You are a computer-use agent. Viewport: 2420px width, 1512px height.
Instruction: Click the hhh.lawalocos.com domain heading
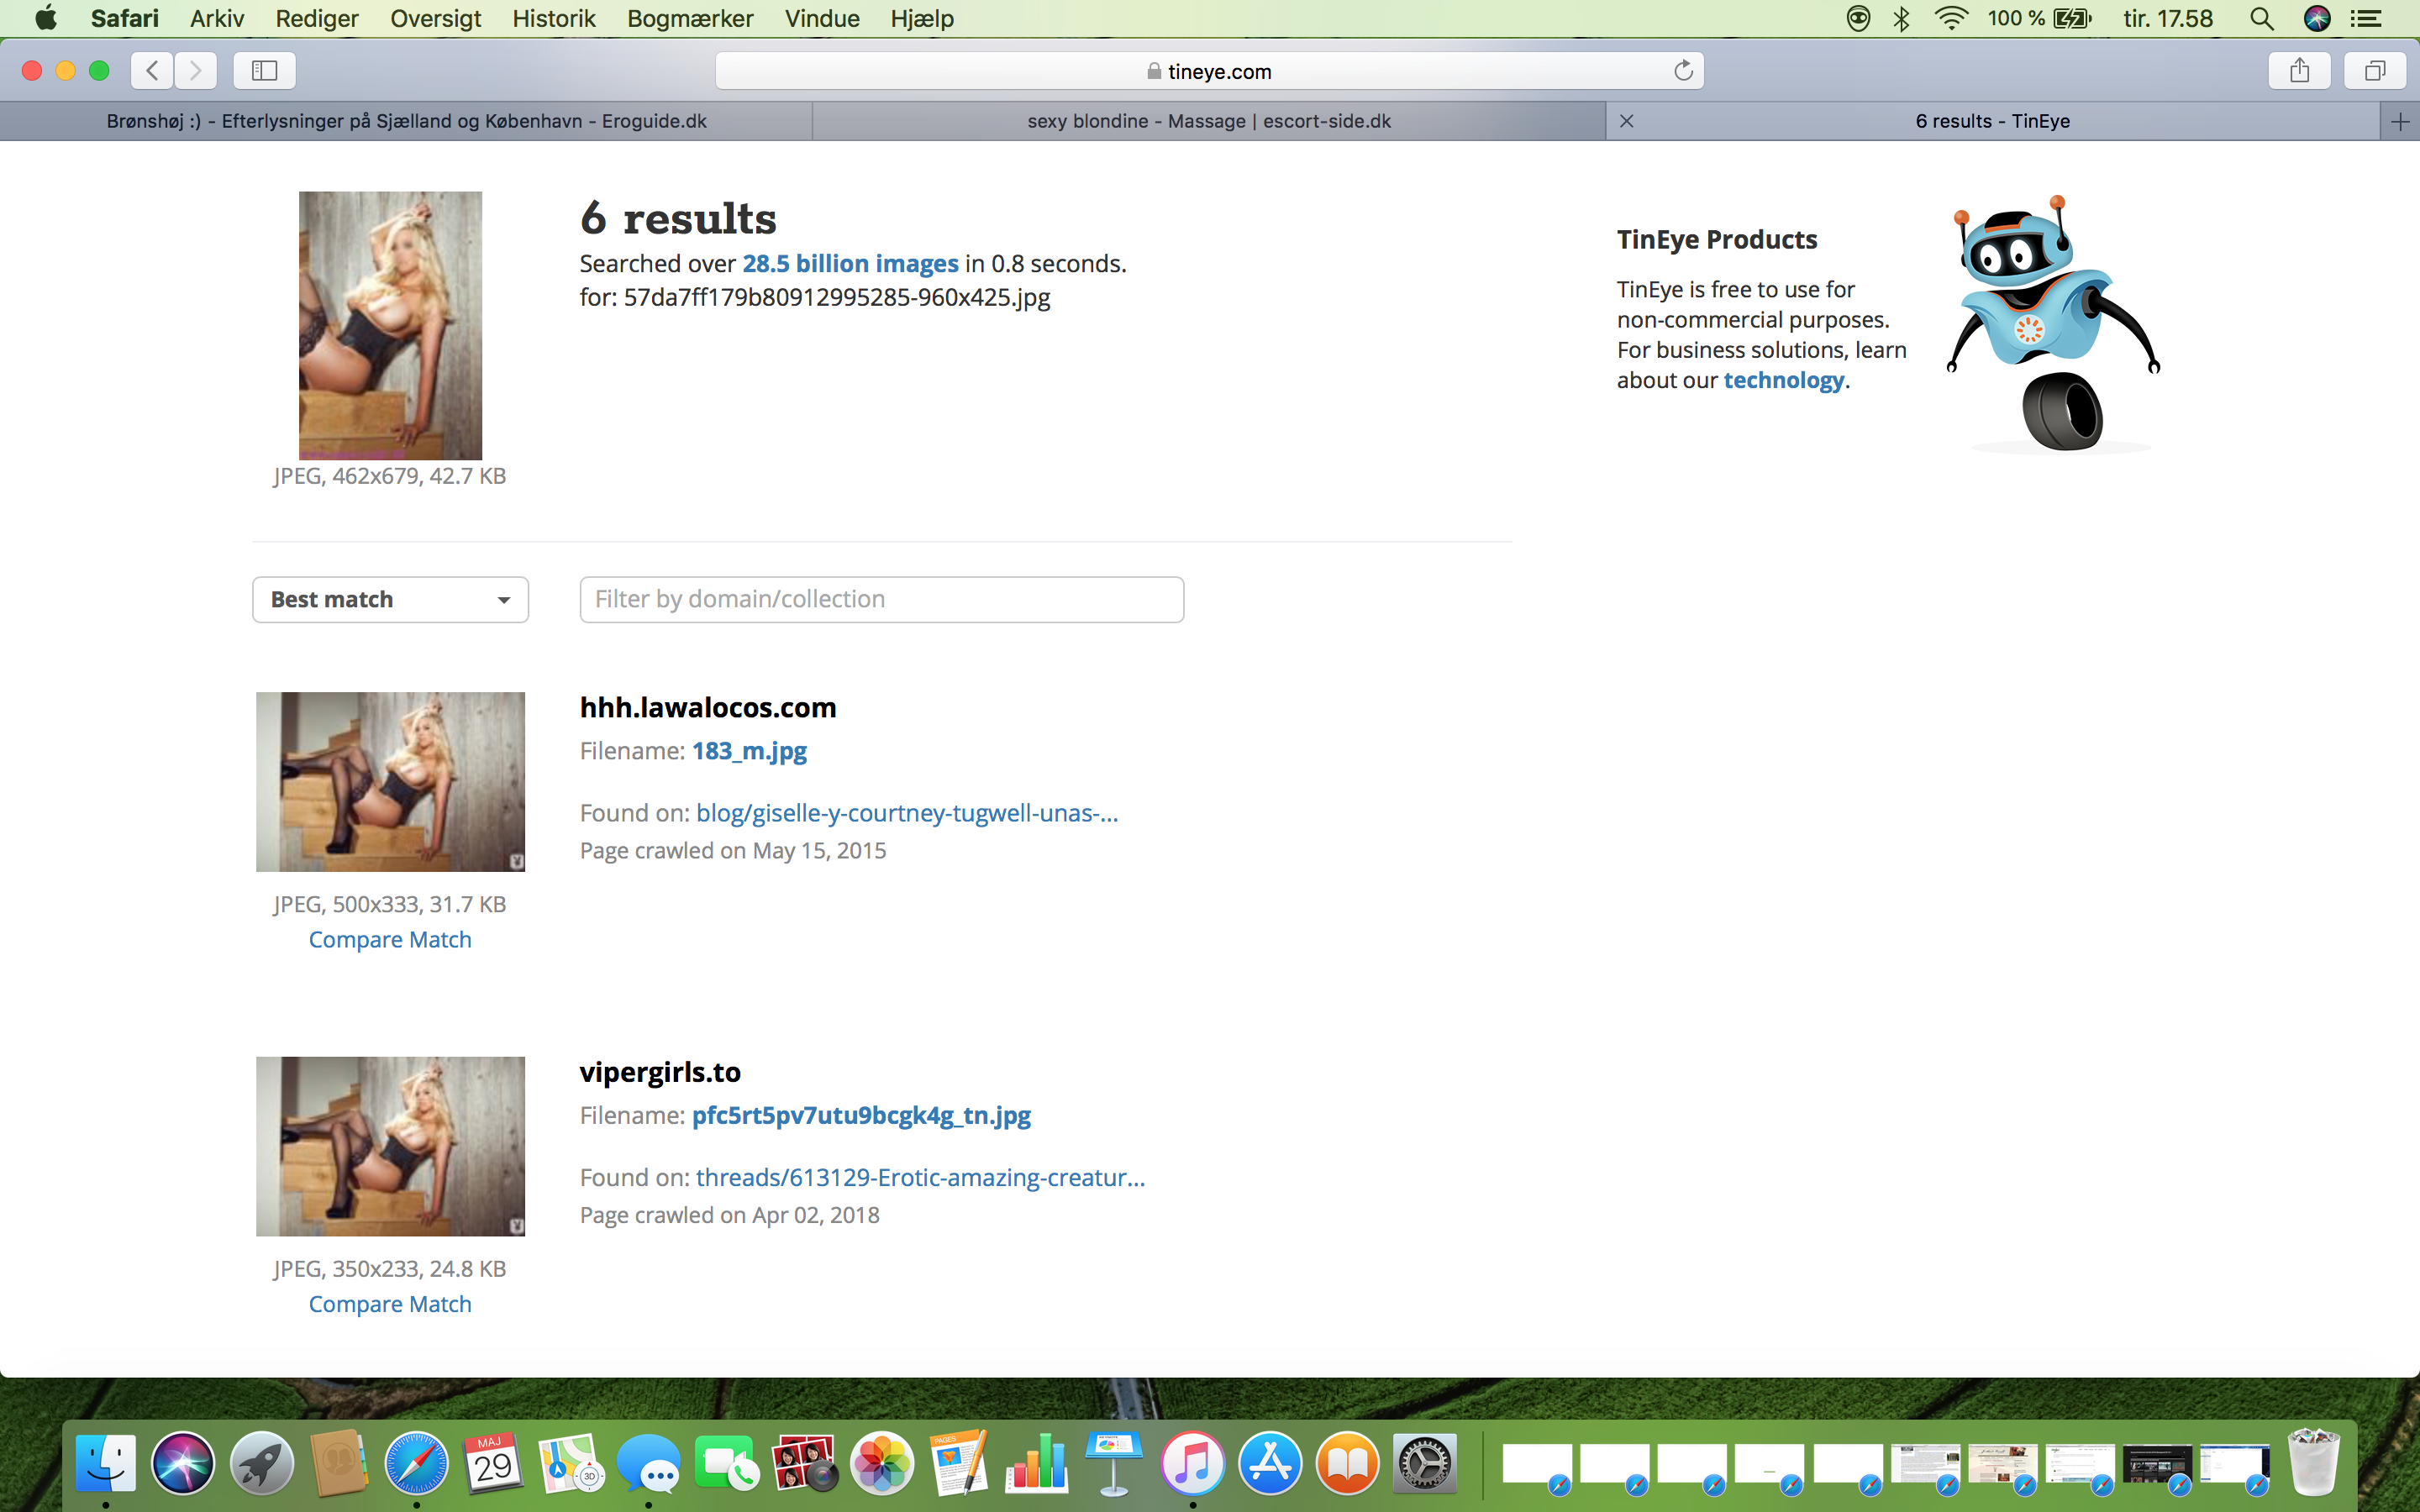(708, 707)
